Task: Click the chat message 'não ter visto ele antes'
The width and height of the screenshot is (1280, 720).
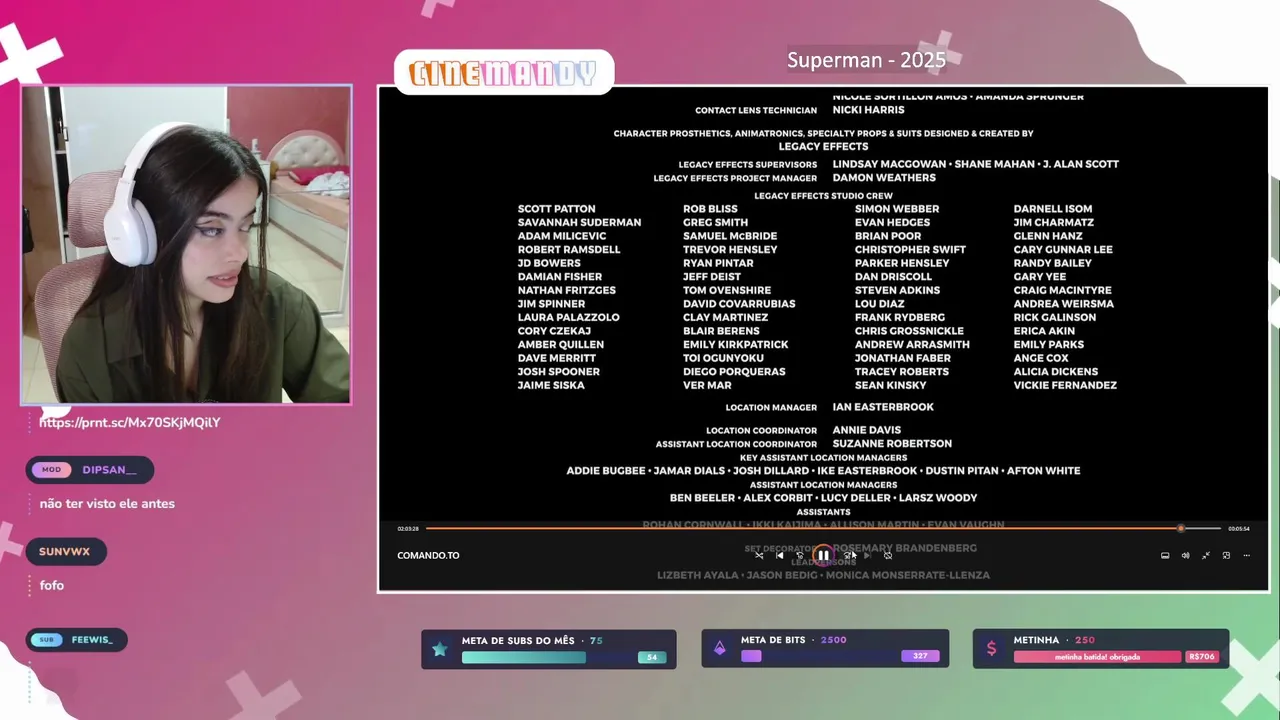Action: point(107,504)
